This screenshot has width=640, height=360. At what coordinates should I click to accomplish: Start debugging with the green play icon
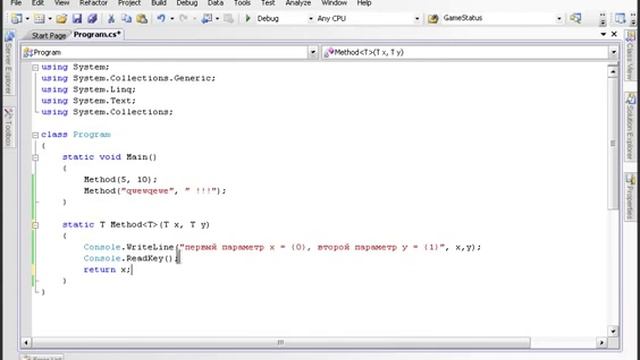[247, 18]
